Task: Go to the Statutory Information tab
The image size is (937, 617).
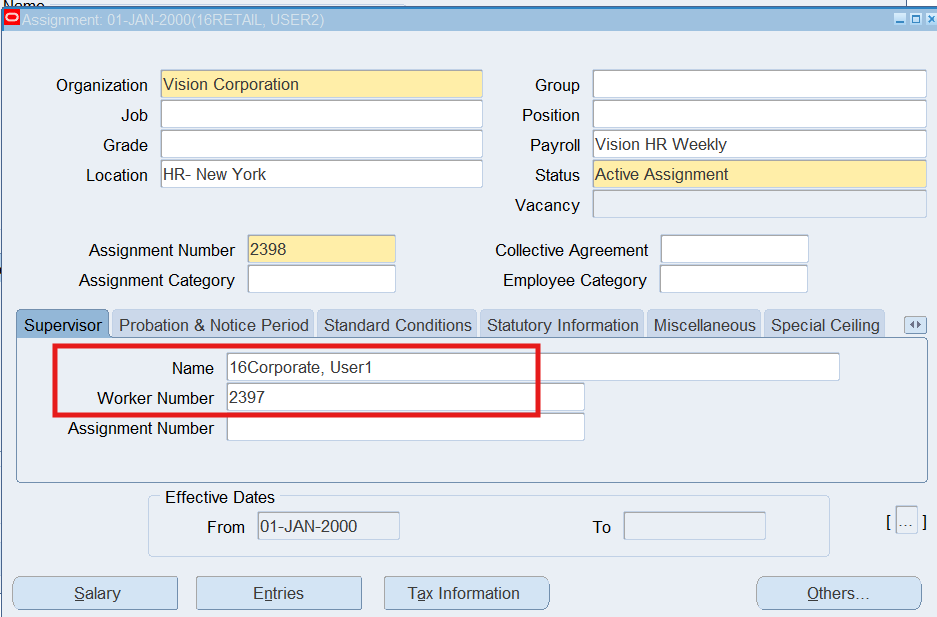Action: point(562,325)
